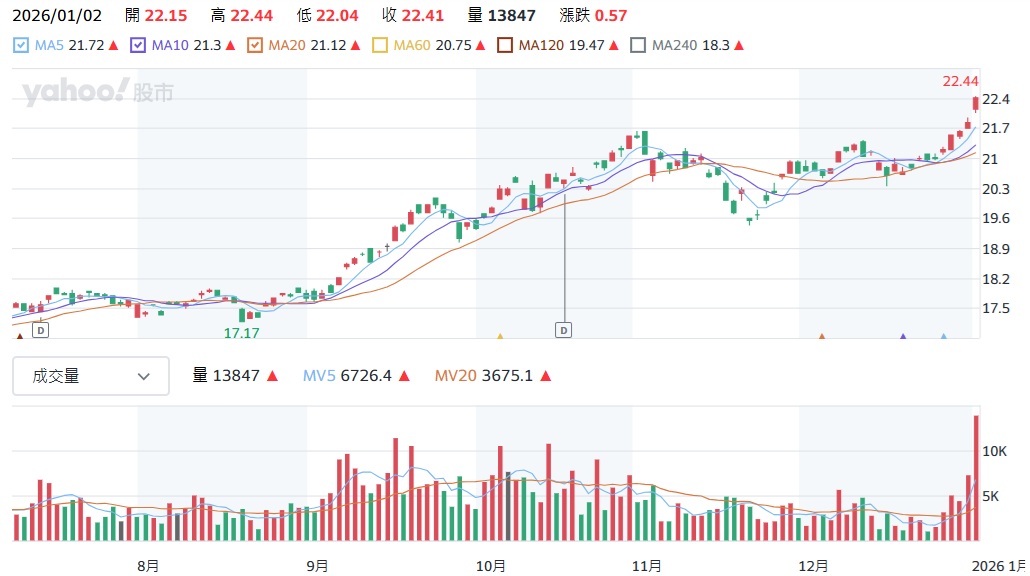The width and height of the screenshot is (1030, 576).
Task: Click the latest candlestick below 22.44
Action: (975, 103)
